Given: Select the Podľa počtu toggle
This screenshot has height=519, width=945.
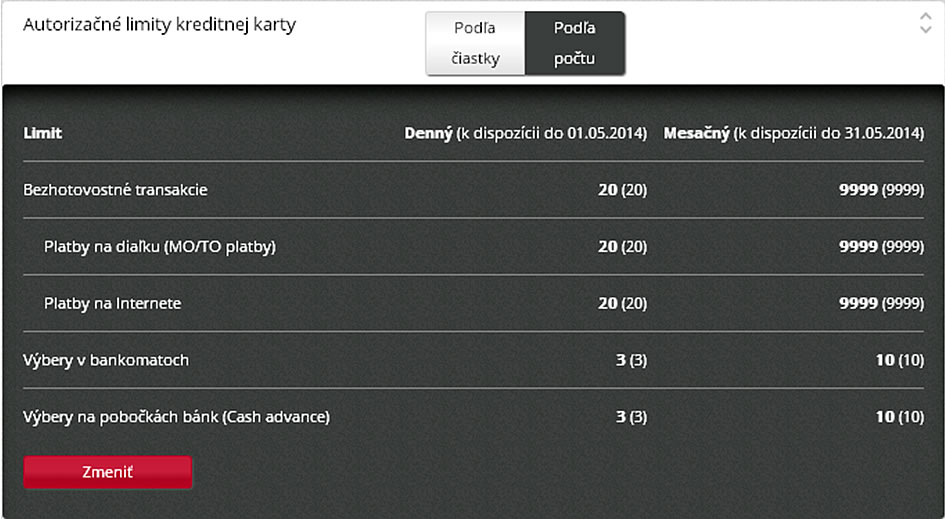Looking at the screenshot, I should point(575,43).
